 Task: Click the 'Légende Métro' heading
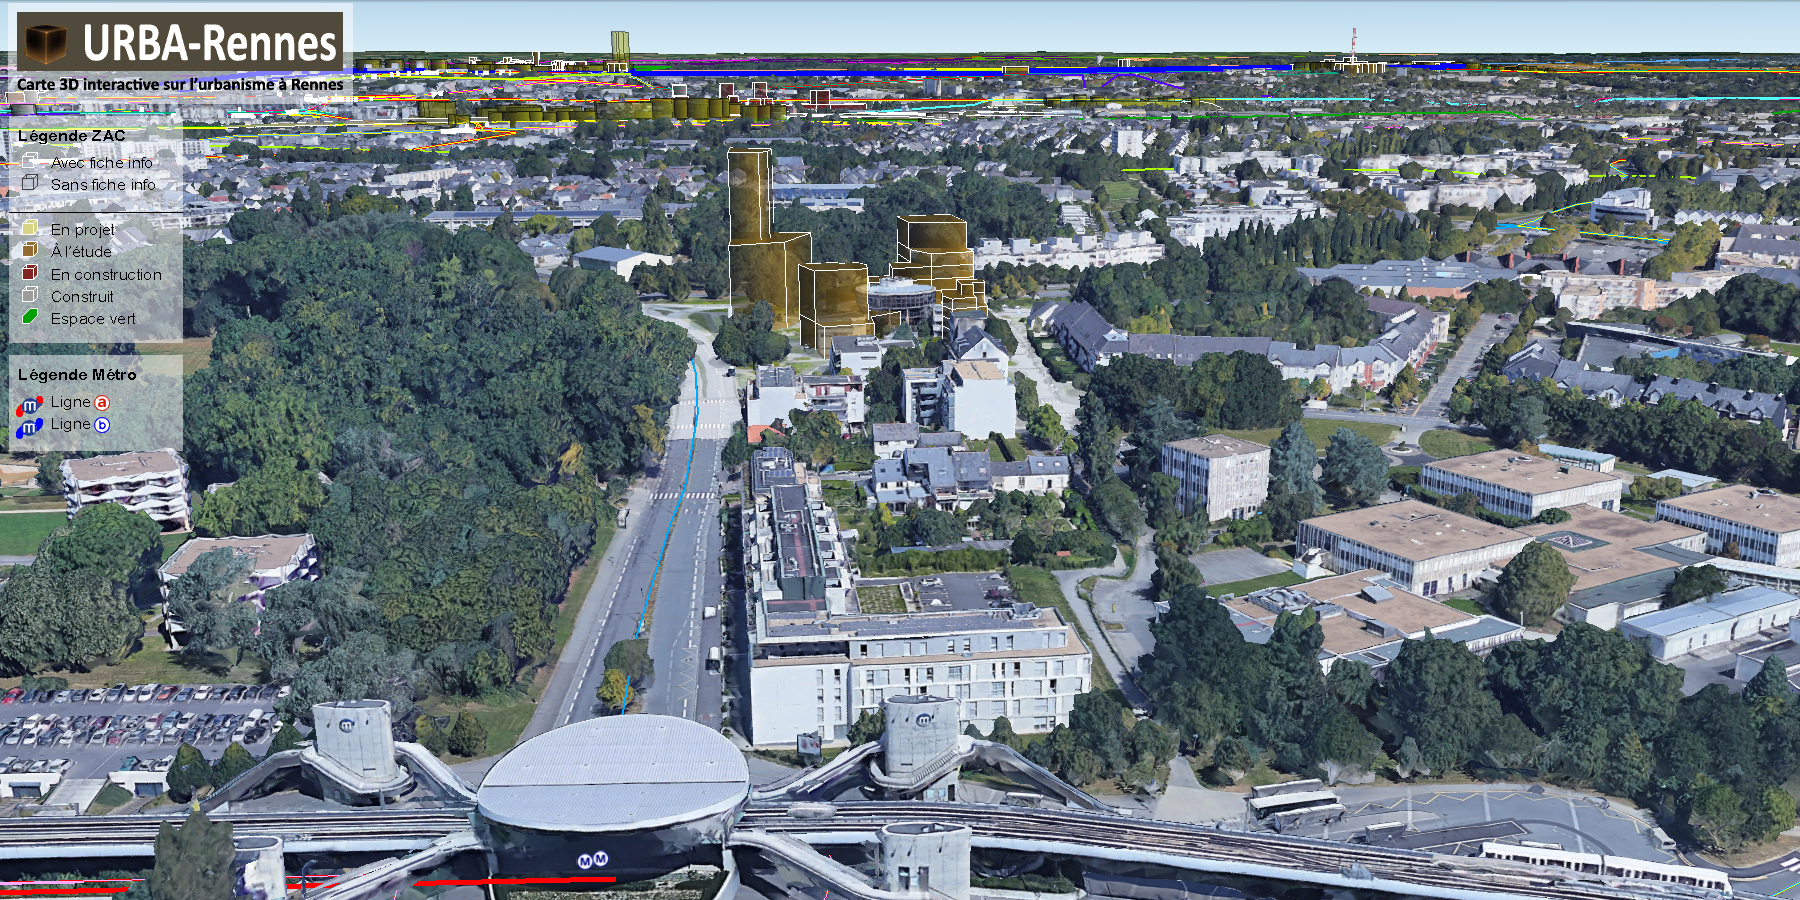pos(77,374)
